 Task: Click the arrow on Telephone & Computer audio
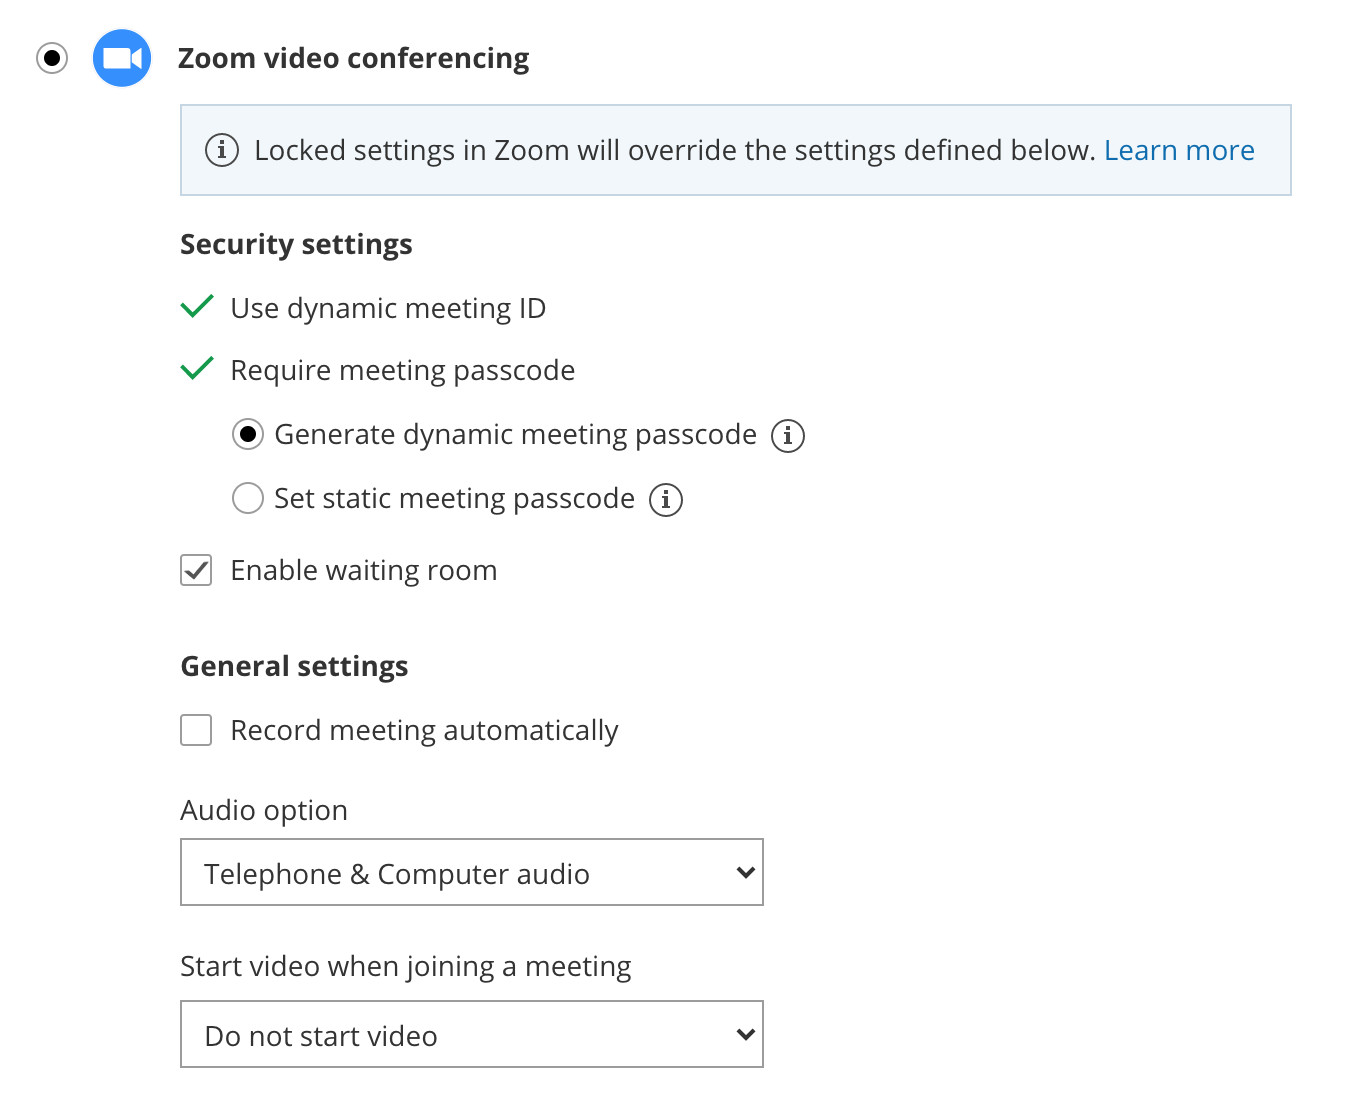point(745,872)
